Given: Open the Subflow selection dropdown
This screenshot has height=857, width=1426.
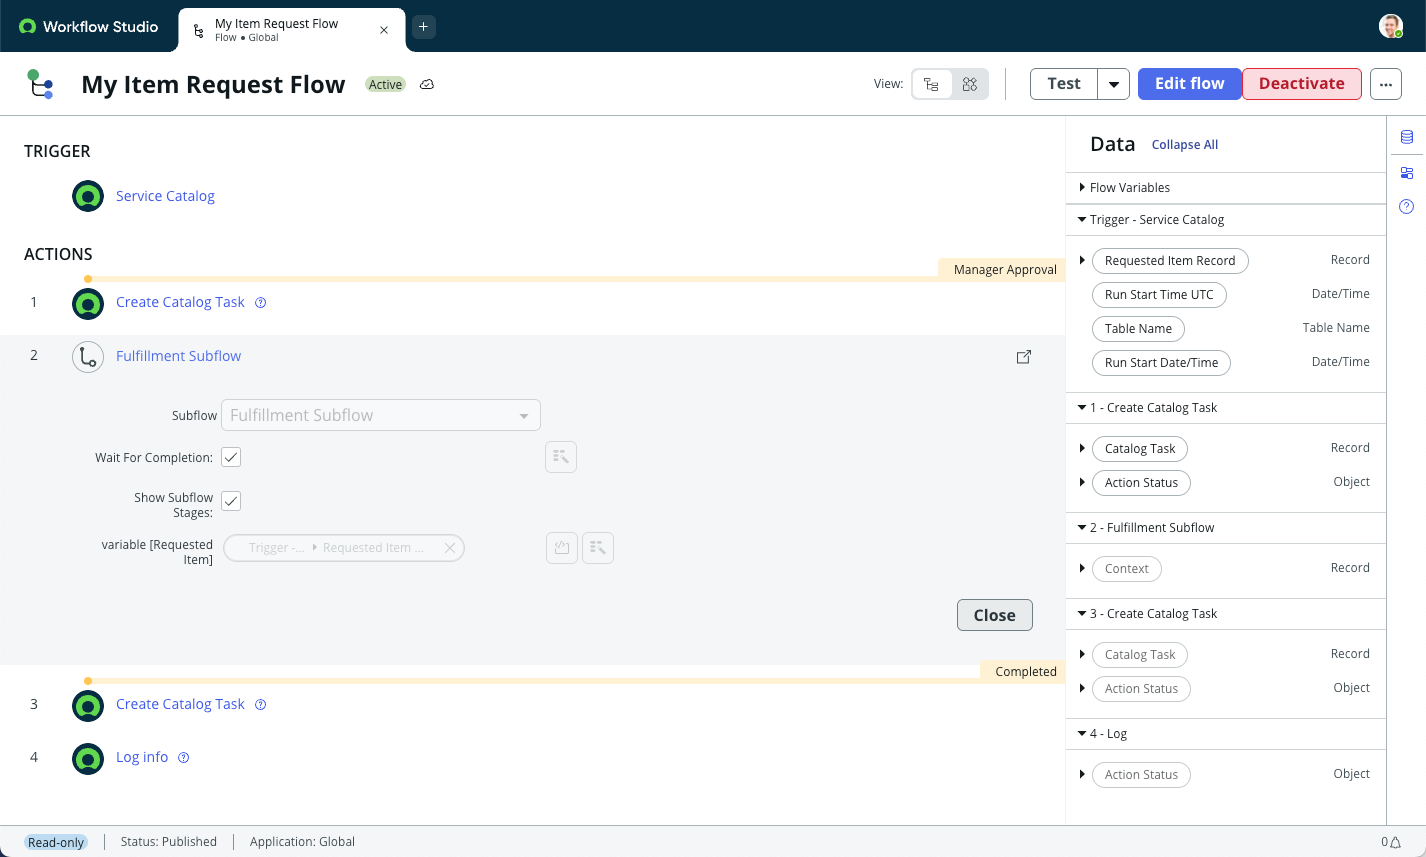Looking at the screenshot, I should pyautogui.click(x=381, y=415).
